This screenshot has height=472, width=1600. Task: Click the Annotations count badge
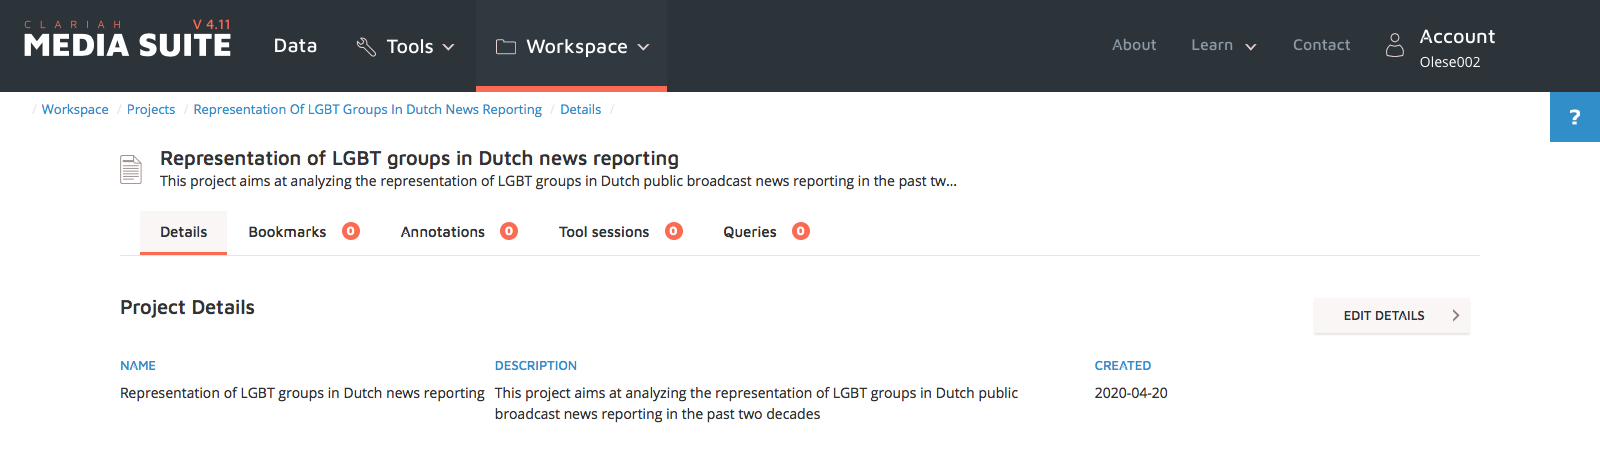pos(509,231)
